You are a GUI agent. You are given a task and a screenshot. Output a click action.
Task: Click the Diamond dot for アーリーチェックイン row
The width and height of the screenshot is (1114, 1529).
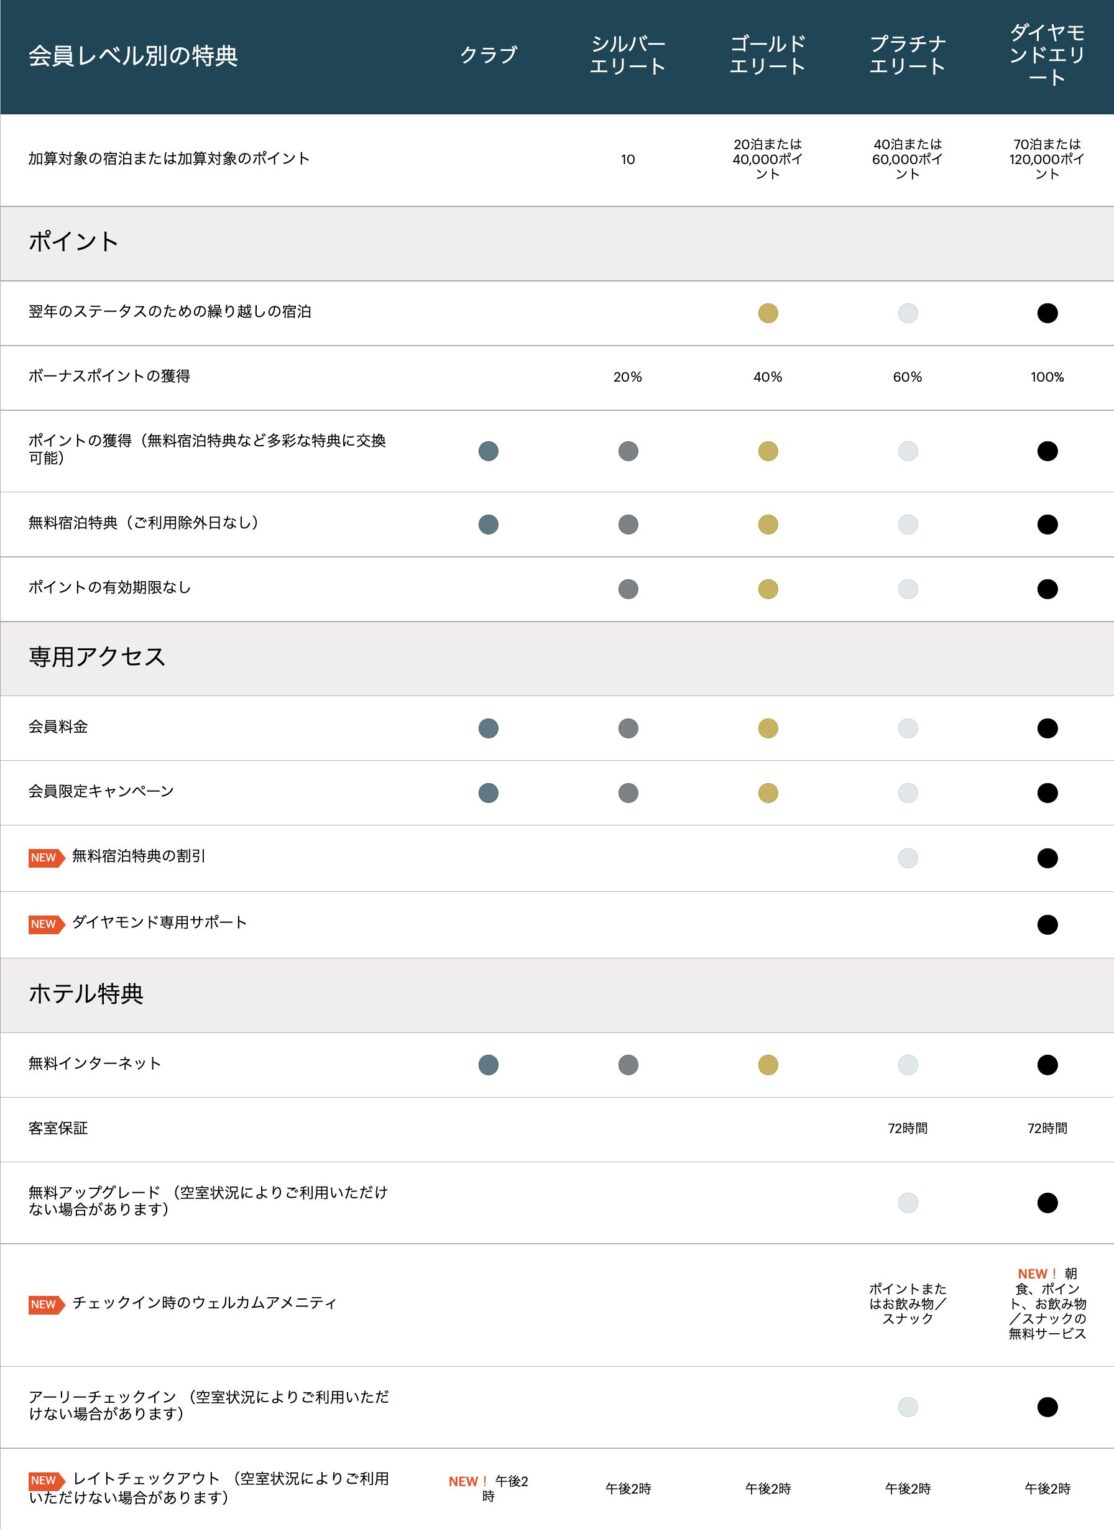[x=1047, y=1407]
